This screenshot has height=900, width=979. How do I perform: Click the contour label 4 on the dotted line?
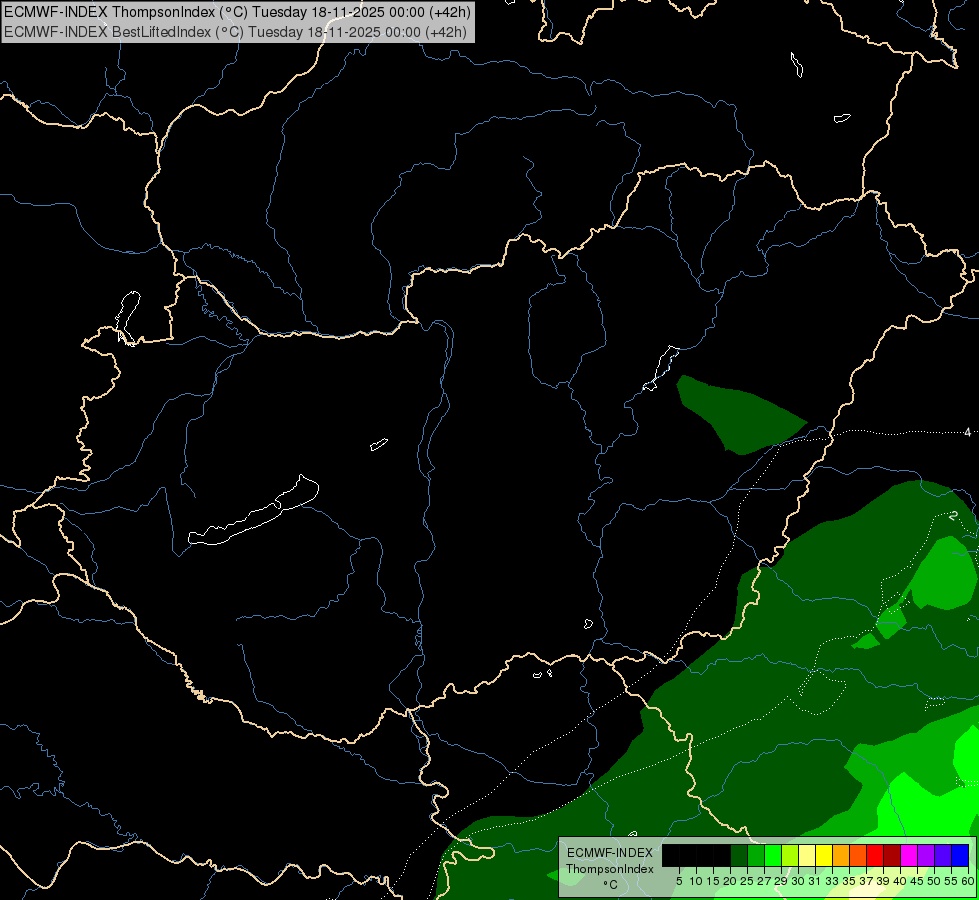(968, 432)
